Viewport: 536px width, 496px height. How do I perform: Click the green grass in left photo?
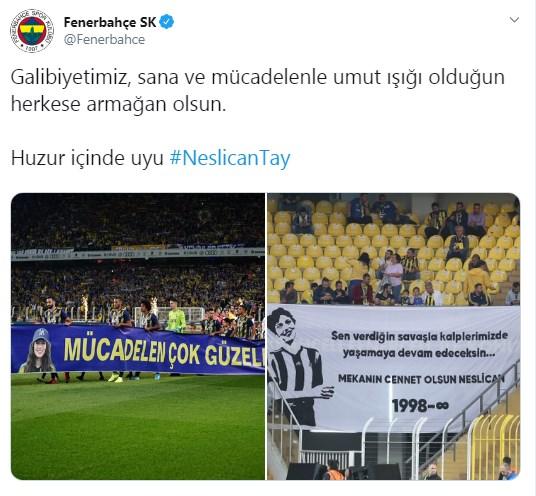click(x=138, y=427)
